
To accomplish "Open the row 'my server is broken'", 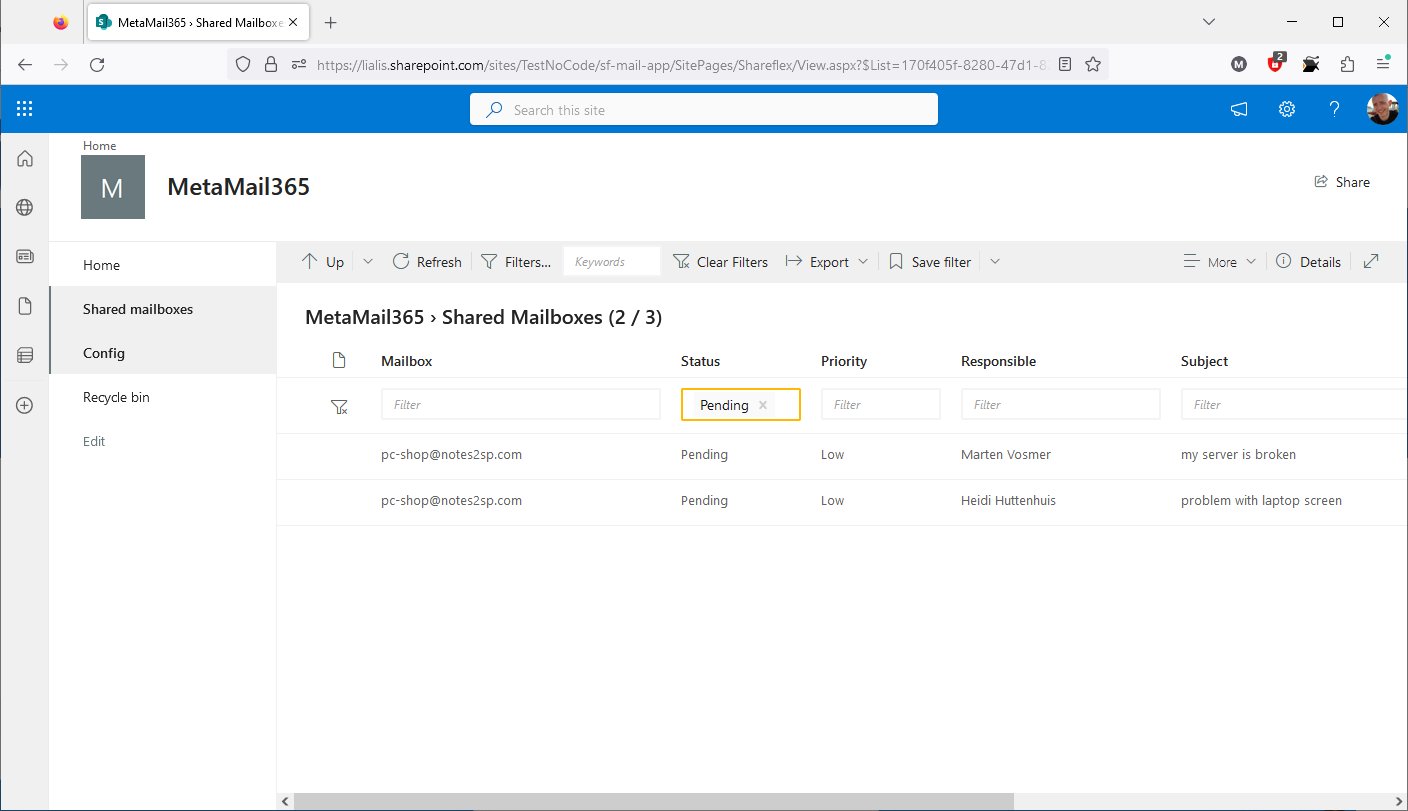I will (842, 455).
